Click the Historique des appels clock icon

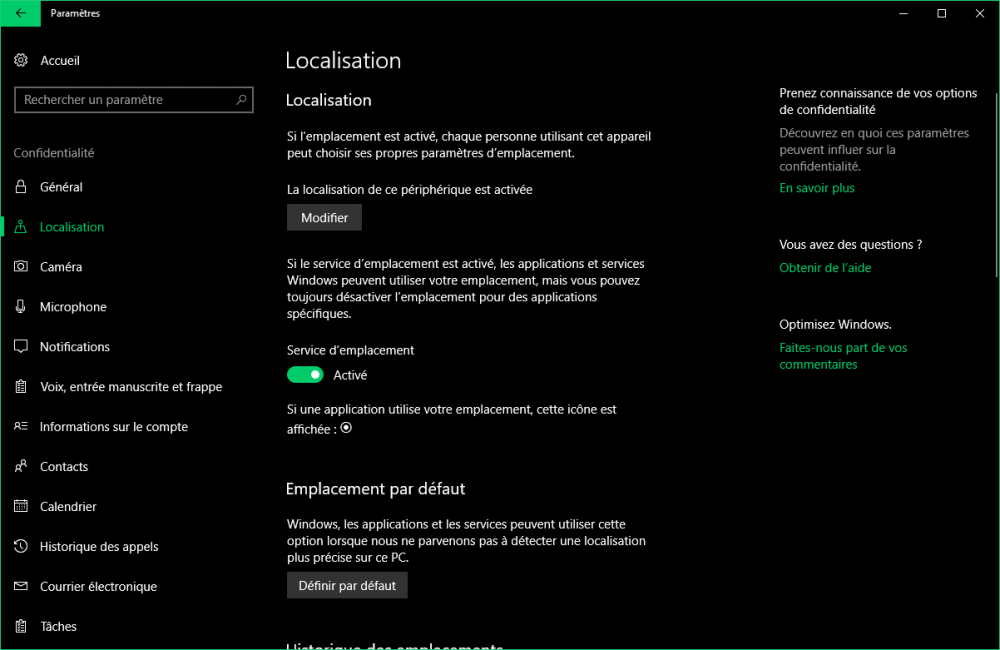point(21,547)
